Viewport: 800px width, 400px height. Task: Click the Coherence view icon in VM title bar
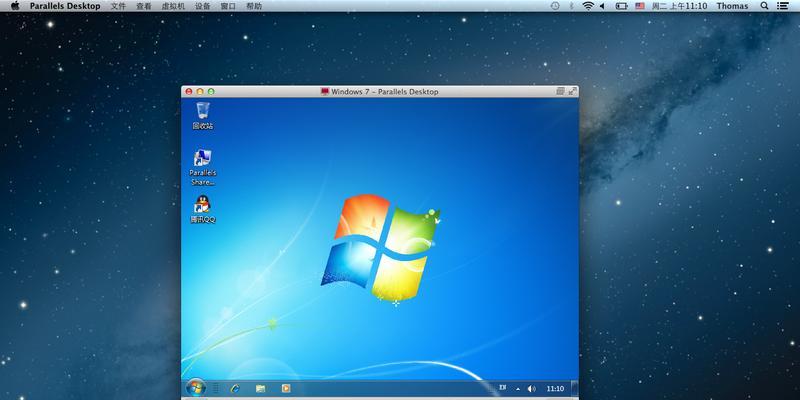560,91
